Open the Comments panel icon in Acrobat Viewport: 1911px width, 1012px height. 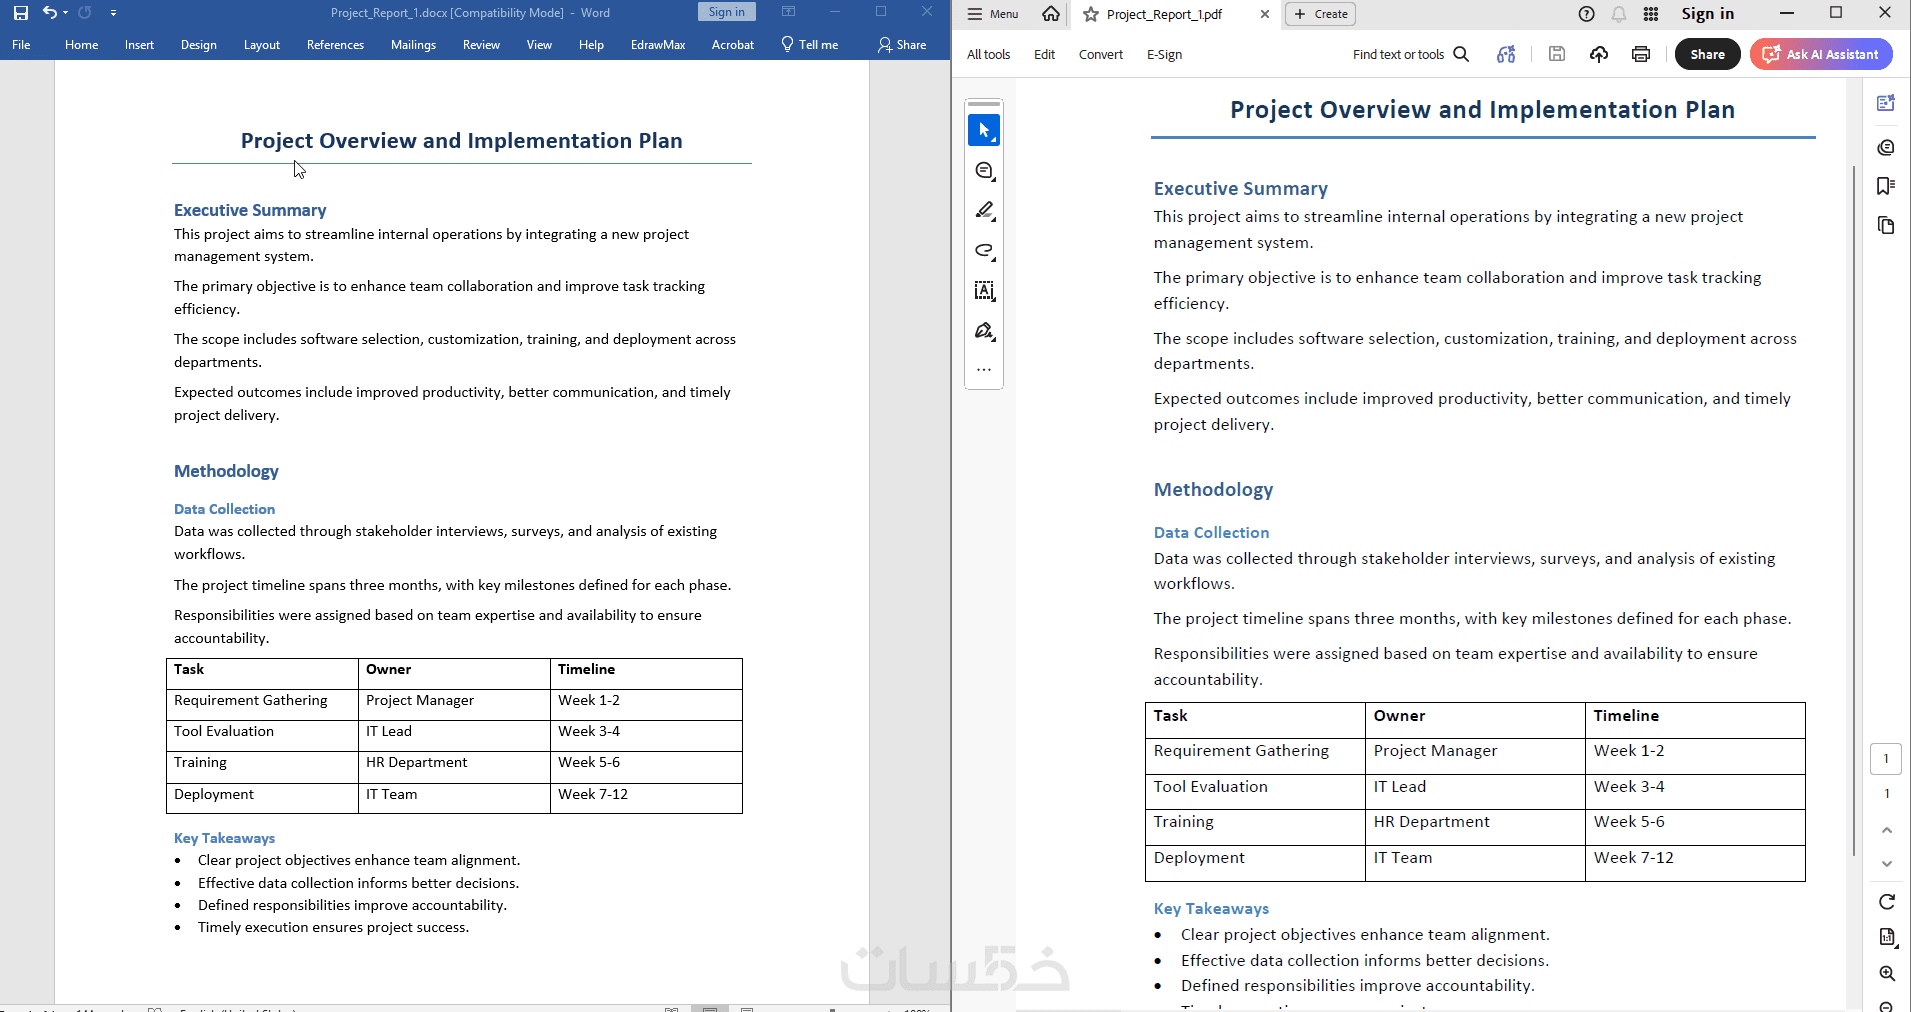[1886, 147]
